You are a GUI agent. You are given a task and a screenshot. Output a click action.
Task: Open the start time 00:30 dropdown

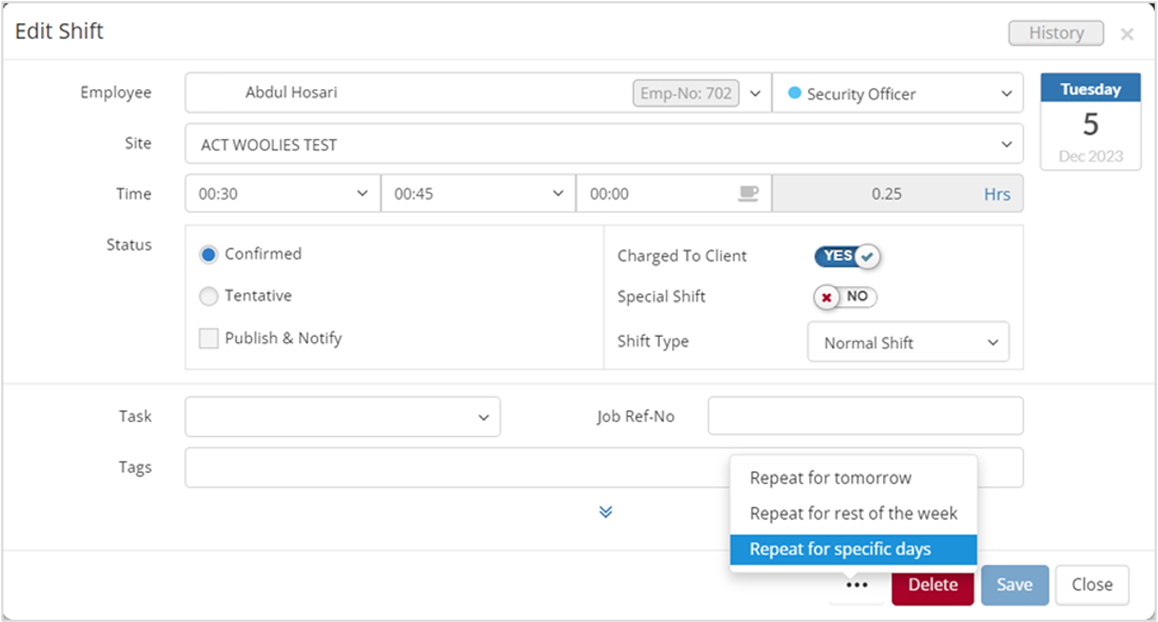pos(282,194)
